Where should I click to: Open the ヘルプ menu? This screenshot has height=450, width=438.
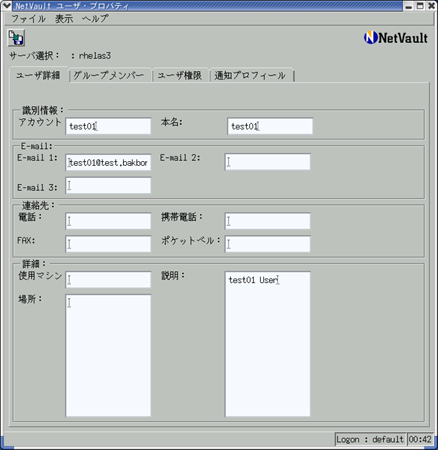[95, 19]
